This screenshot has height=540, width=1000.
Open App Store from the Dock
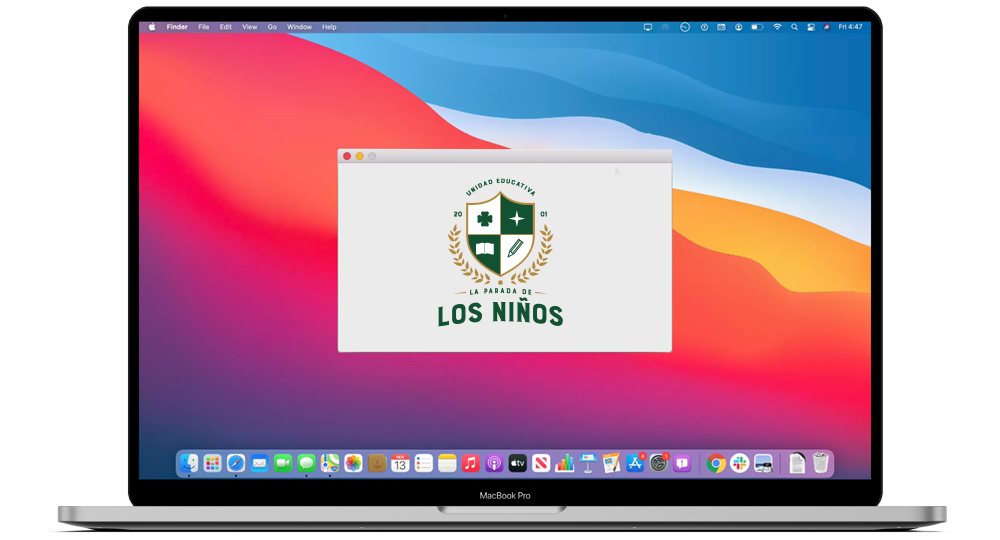point(635,463)
